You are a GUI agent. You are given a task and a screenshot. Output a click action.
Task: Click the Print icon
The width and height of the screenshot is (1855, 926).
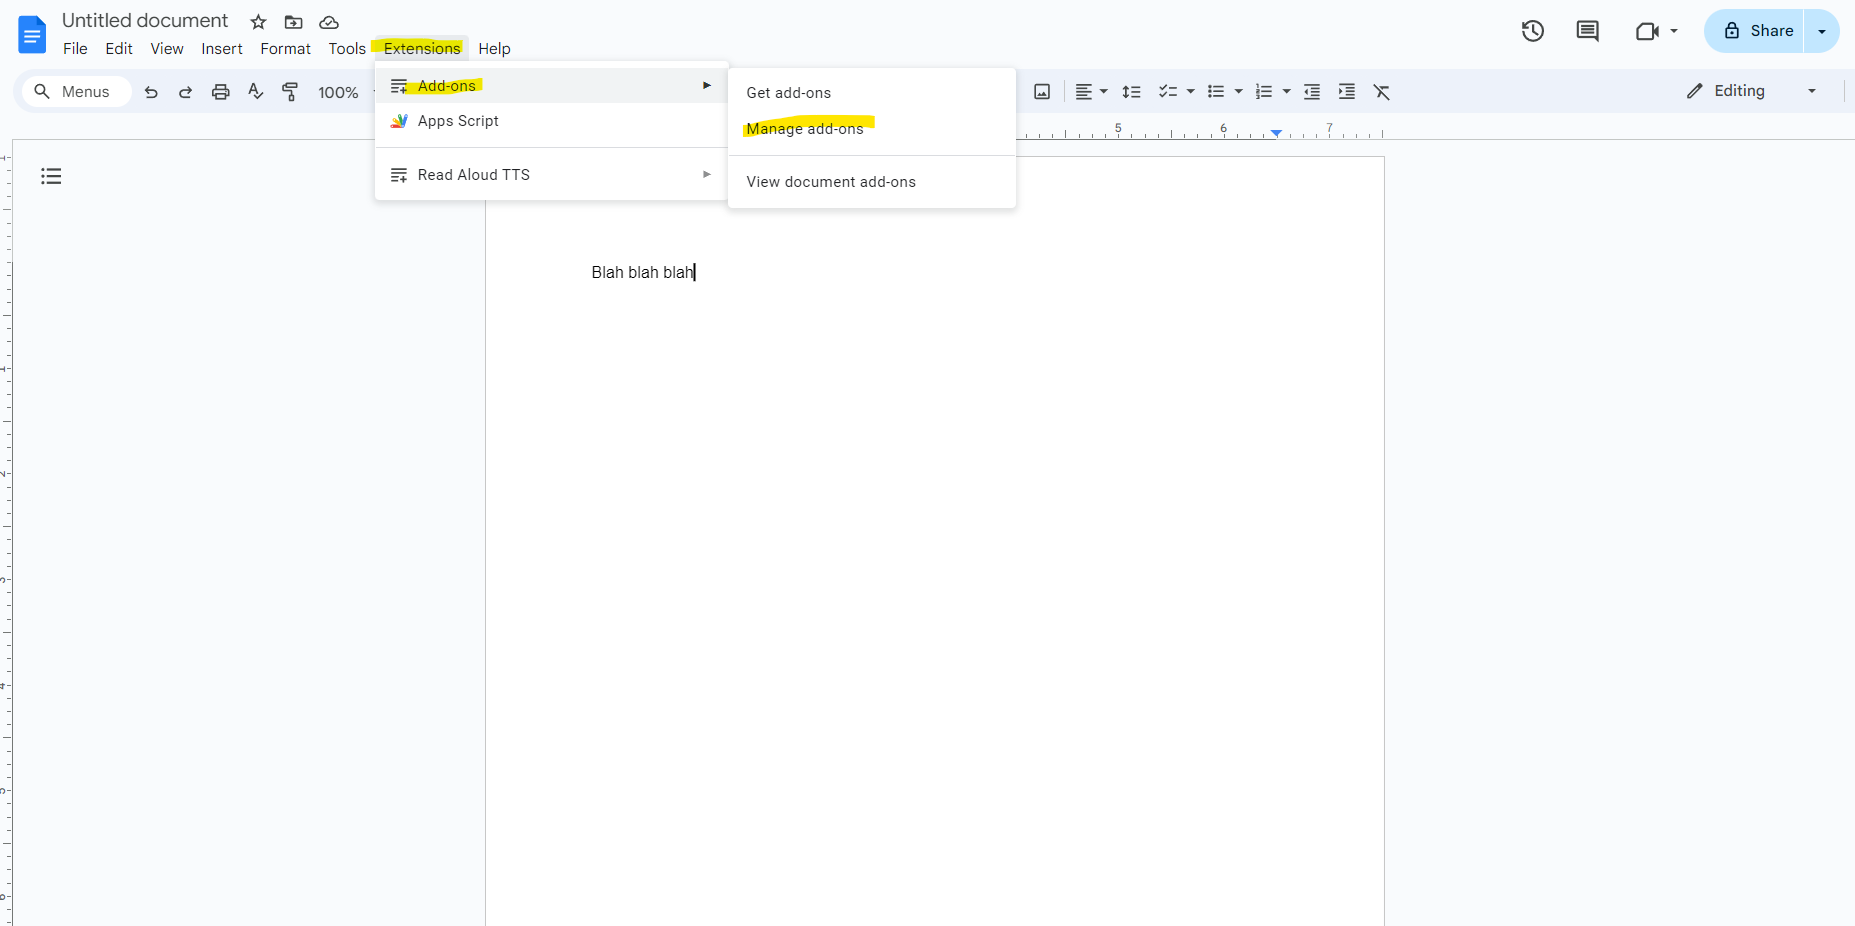click(x=220, y=92)
